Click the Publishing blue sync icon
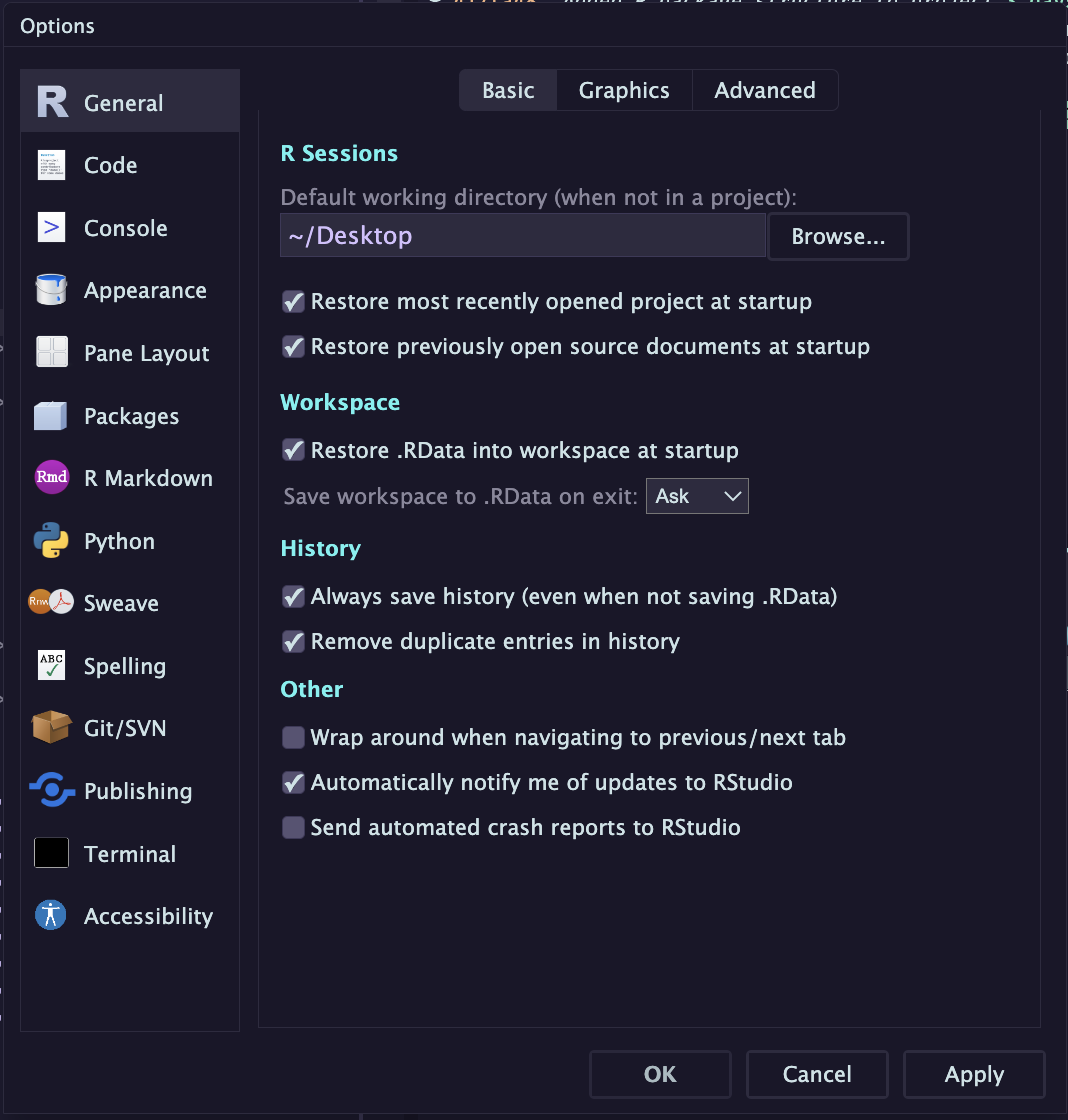This screenshot has height=1120, width=1068. pos(51,790)
